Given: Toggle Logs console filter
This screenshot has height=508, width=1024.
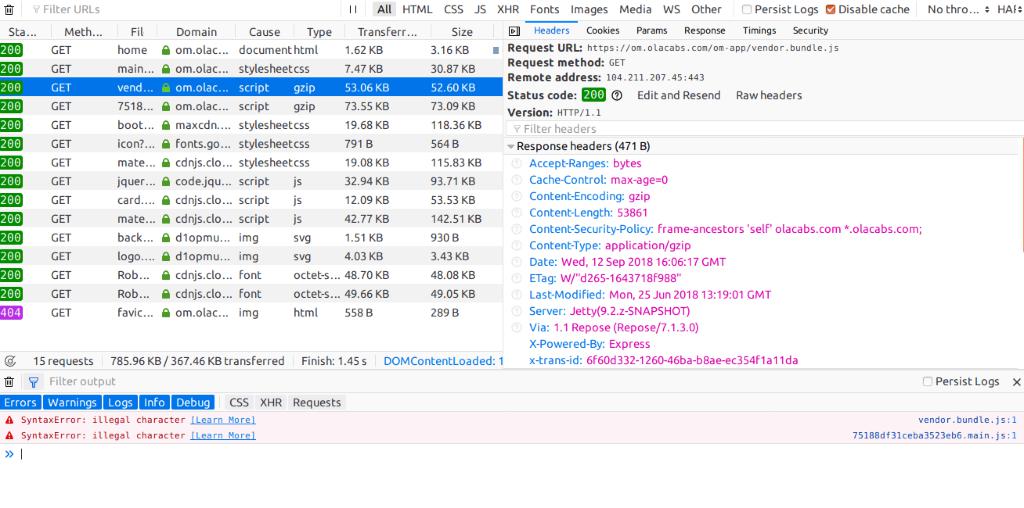Looking at the screenshot, I should pos(120,403).
